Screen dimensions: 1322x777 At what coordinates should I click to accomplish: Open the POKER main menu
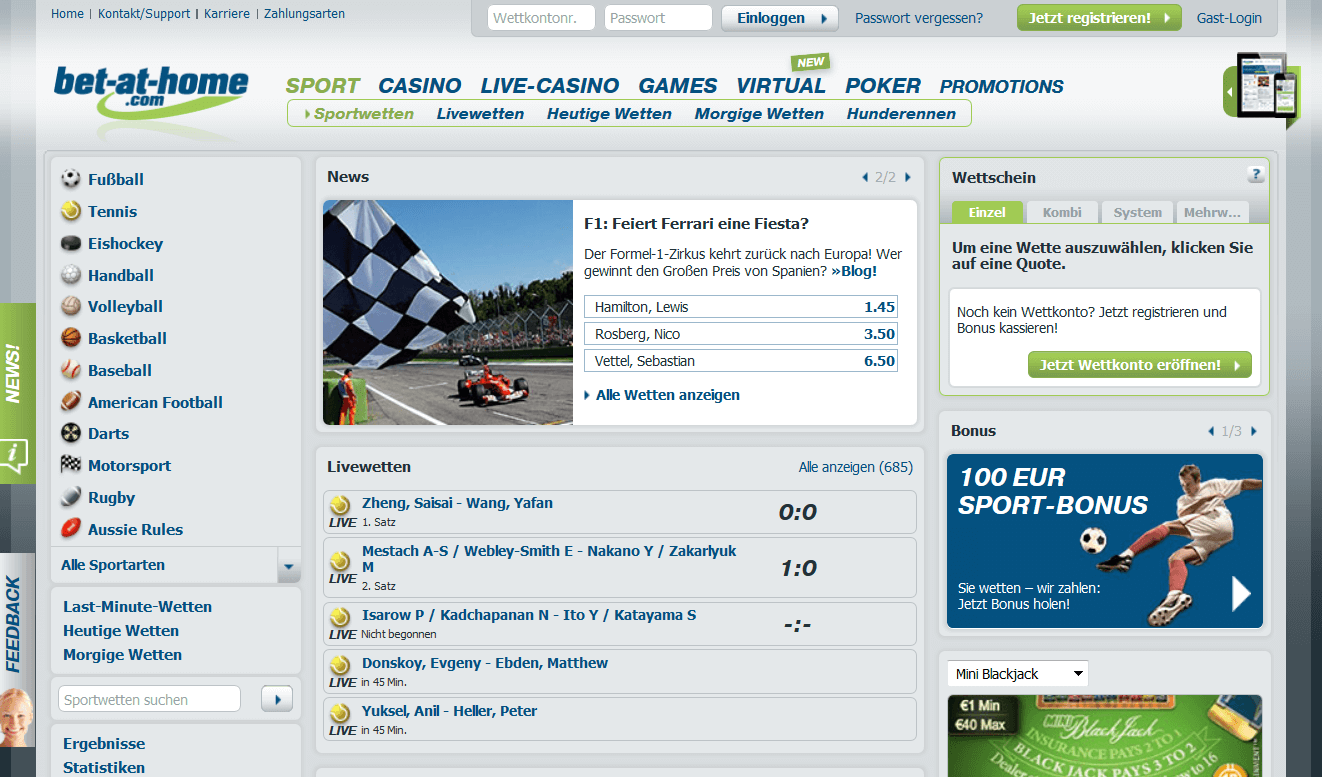(883, 86)
